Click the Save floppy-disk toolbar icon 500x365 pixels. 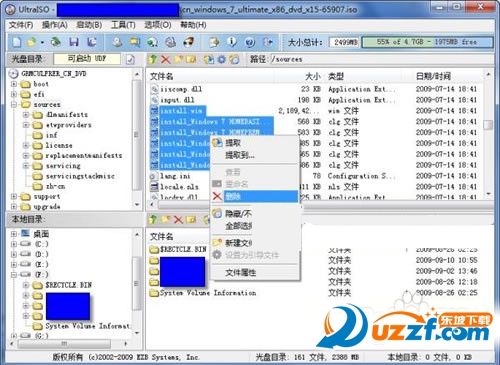(x=74, y=42)
